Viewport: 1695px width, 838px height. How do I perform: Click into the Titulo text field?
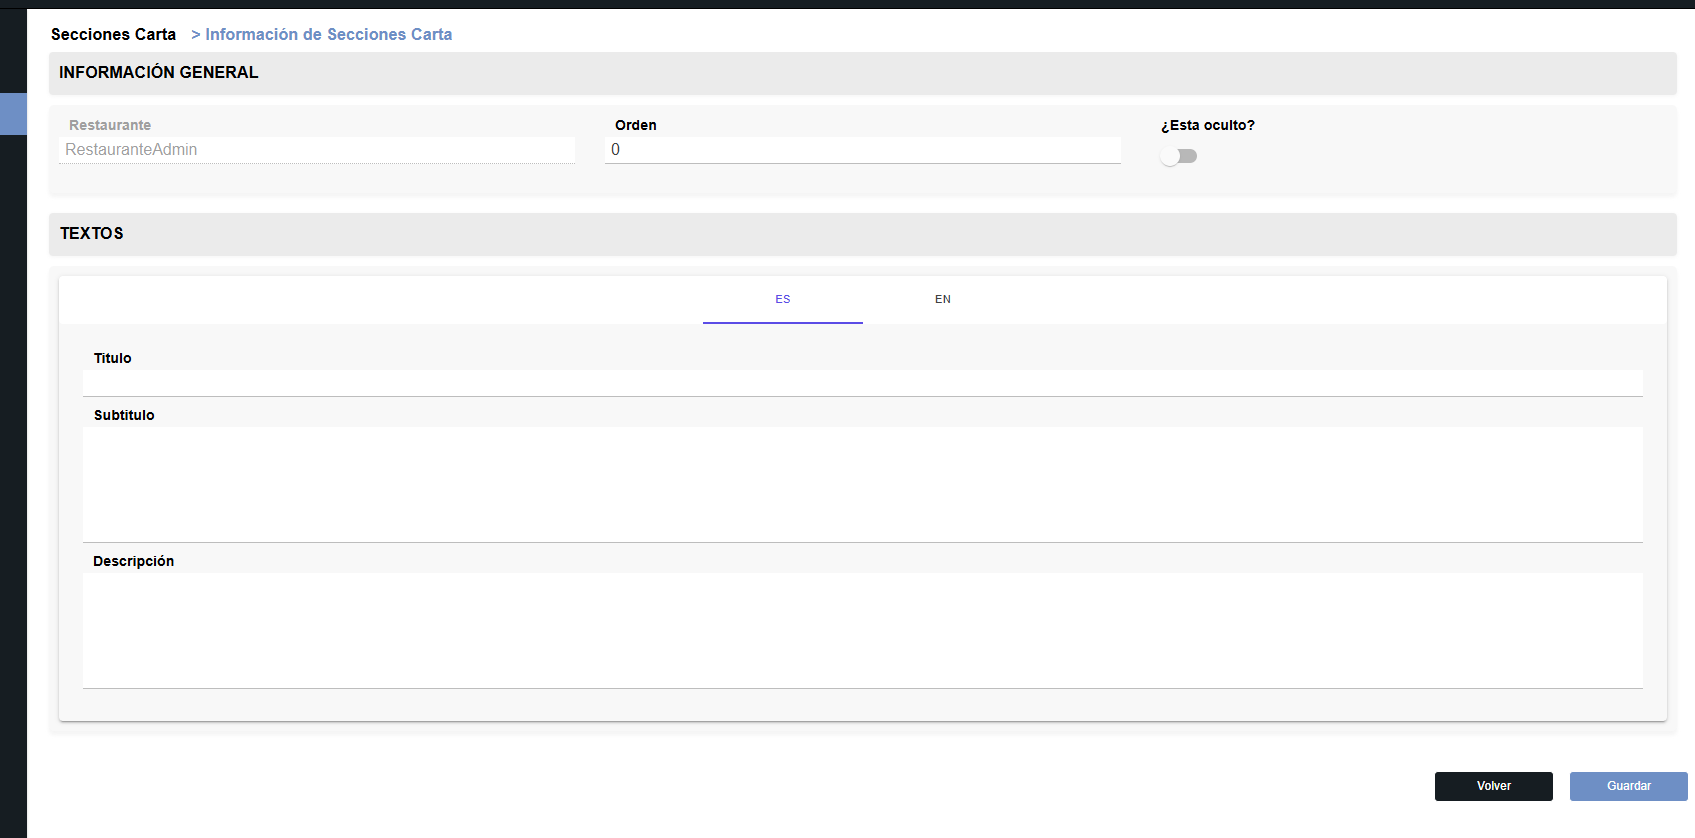pyautogui.click(x=862, y=383)
